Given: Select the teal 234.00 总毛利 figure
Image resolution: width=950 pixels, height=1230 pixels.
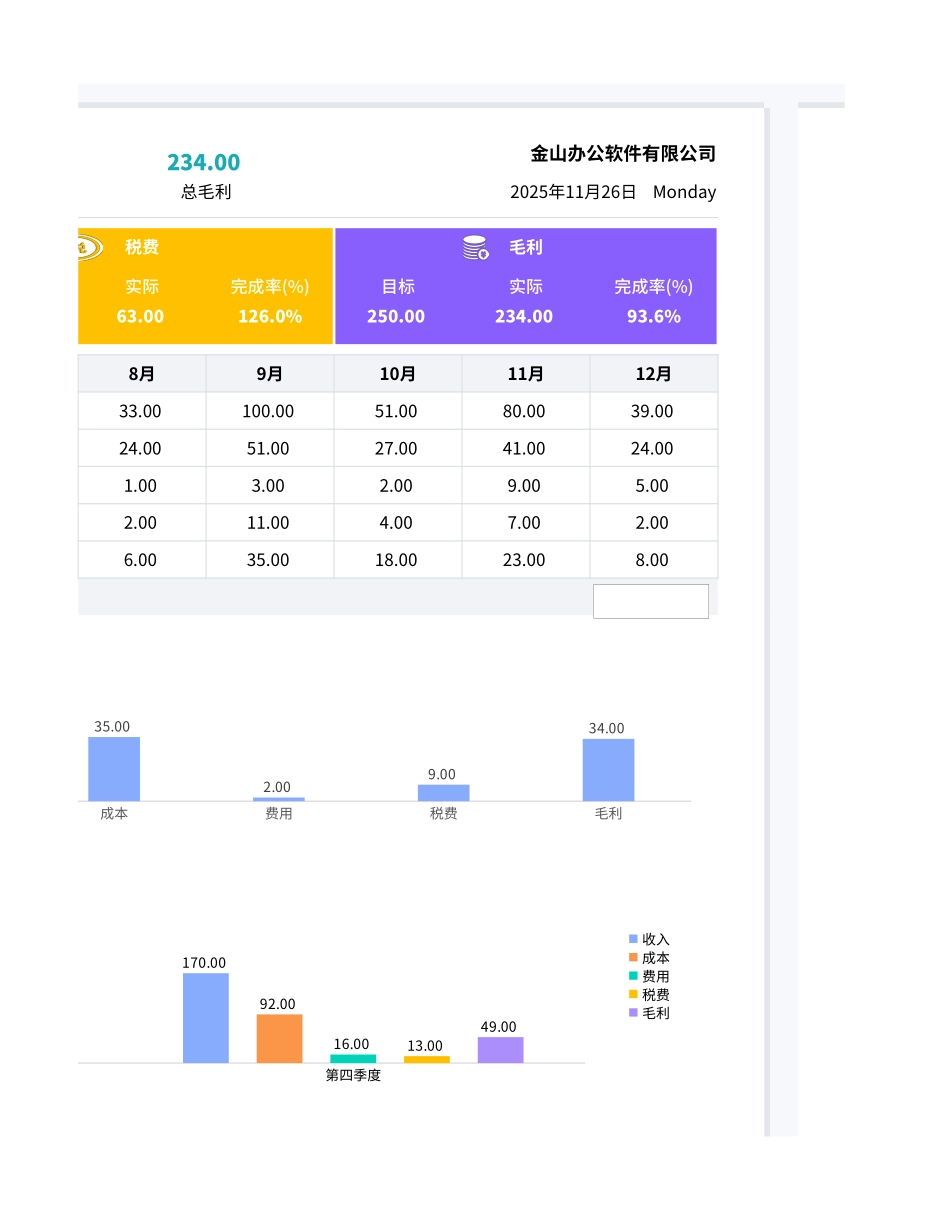Looking at the screenshot, I should 204,162.
